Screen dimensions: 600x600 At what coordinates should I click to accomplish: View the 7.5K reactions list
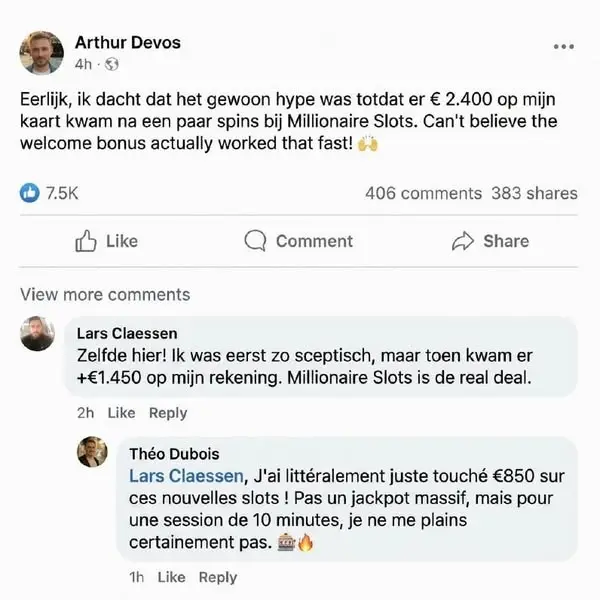[x=62, y=193]
